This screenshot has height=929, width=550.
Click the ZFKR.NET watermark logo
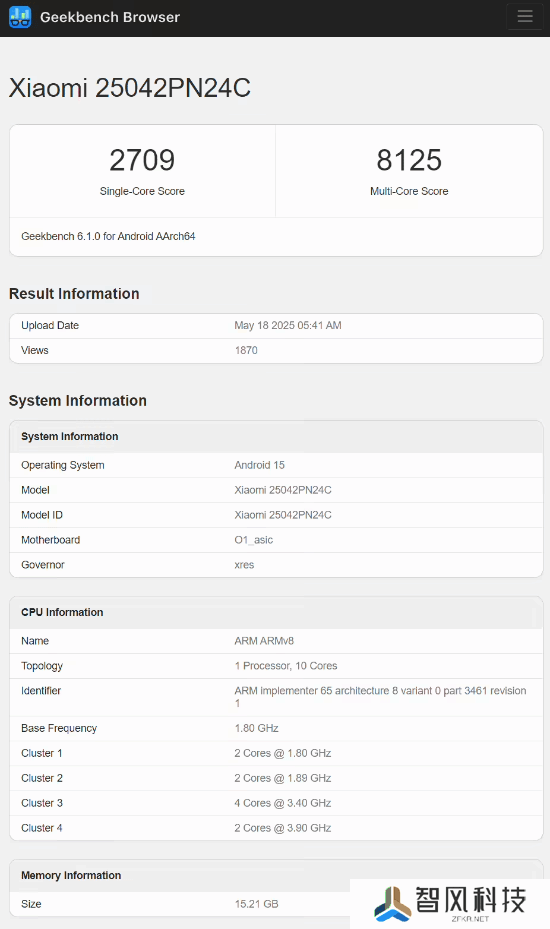tap(450, 904)
